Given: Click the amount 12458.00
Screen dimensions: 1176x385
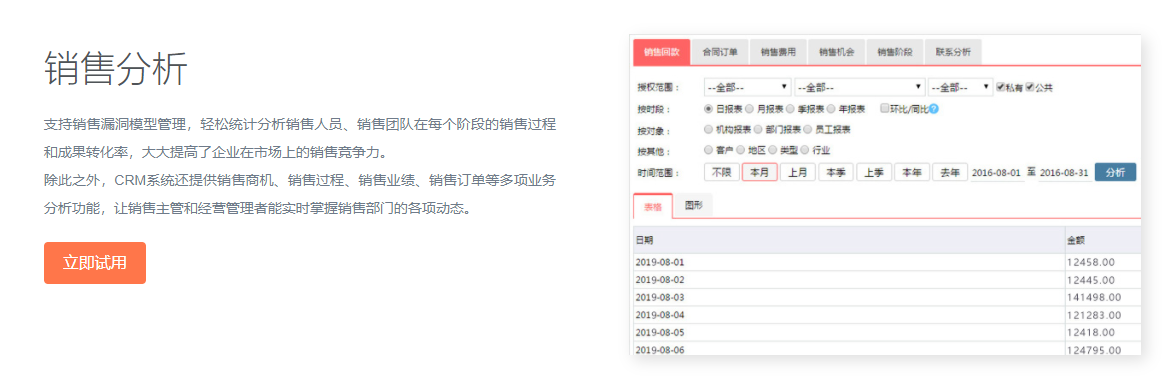Looking at the screenshot, I should pos(1091,263).
